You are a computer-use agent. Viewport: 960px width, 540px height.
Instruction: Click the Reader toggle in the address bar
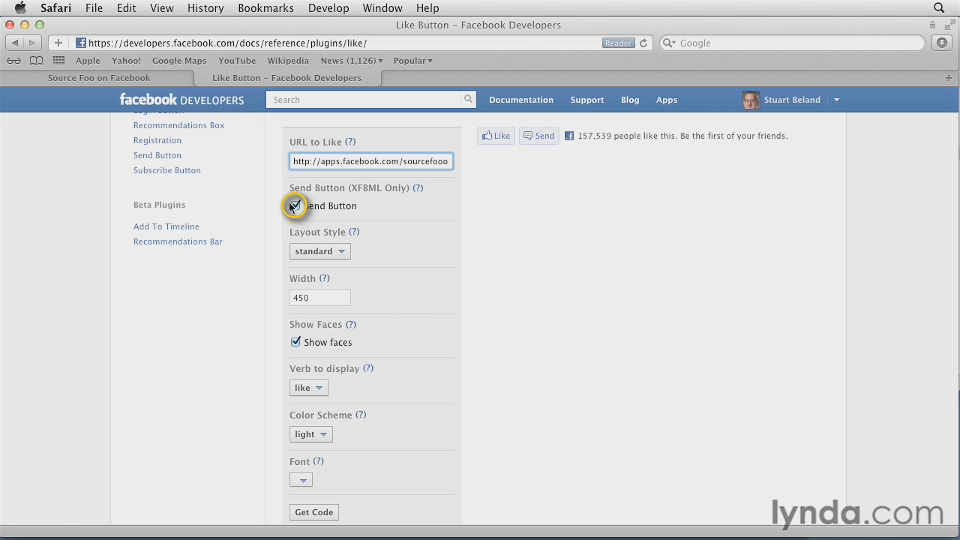click(618, 43)
